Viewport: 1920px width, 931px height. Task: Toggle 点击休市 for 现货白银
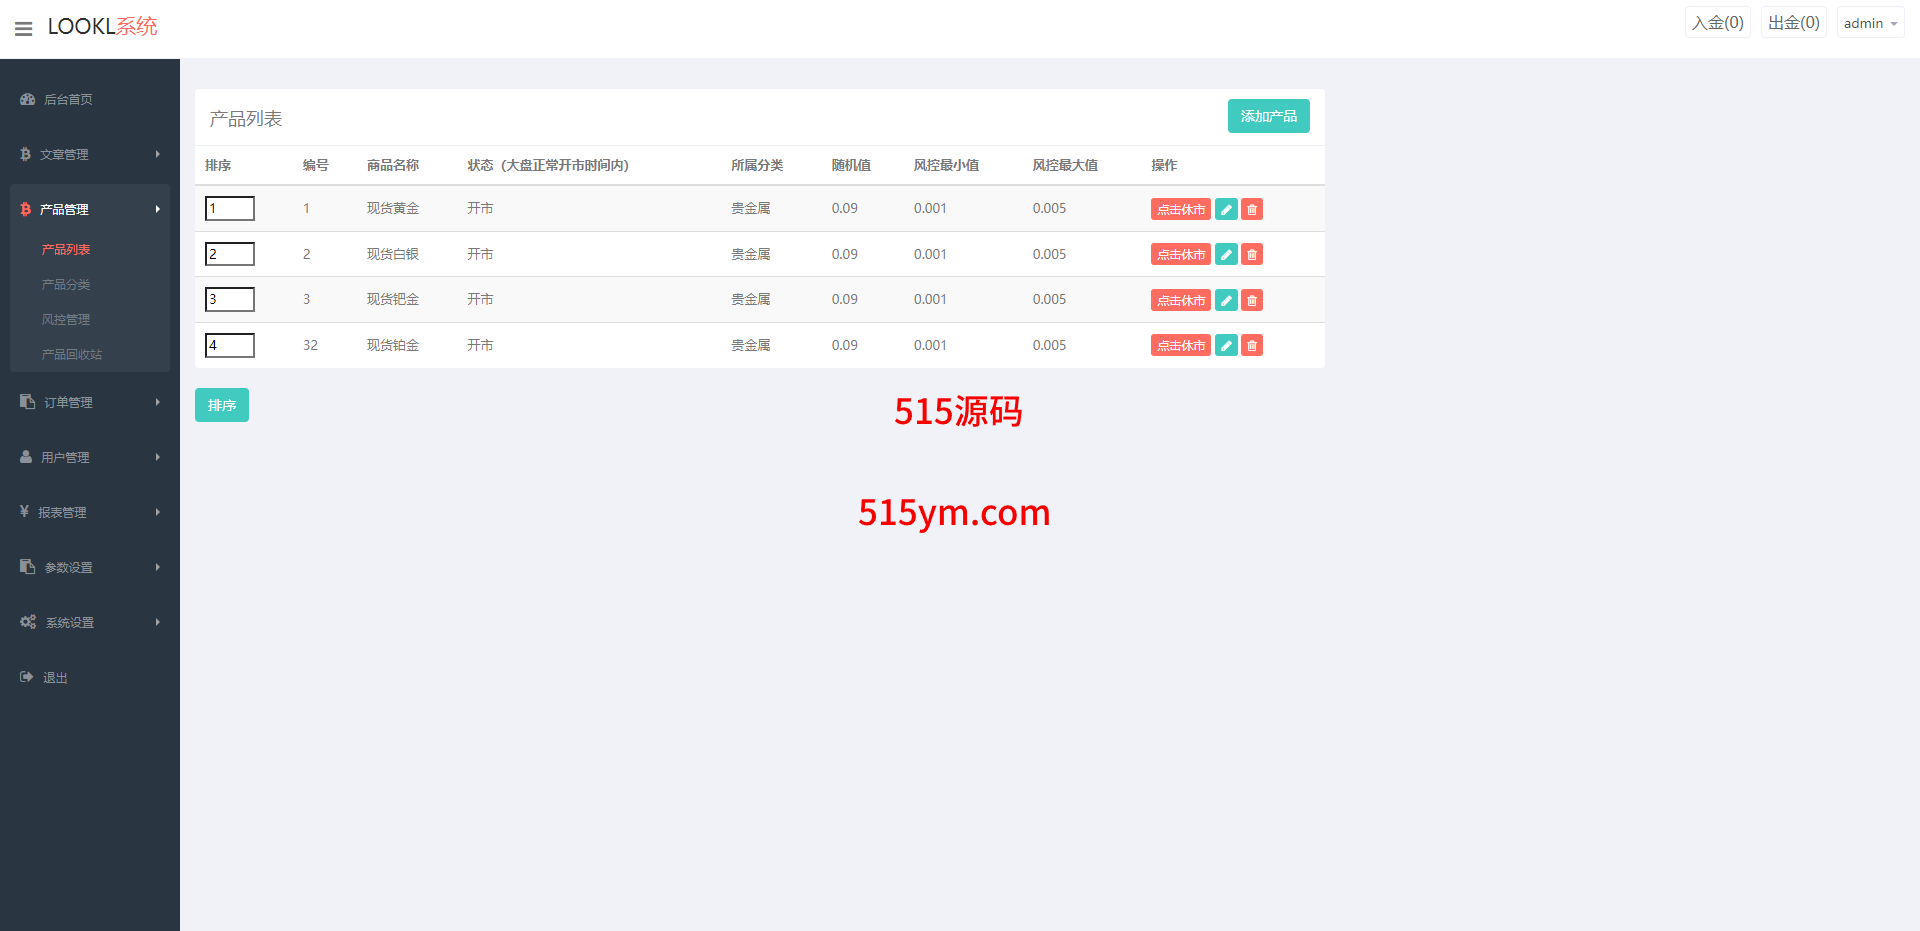point(1180,255)
